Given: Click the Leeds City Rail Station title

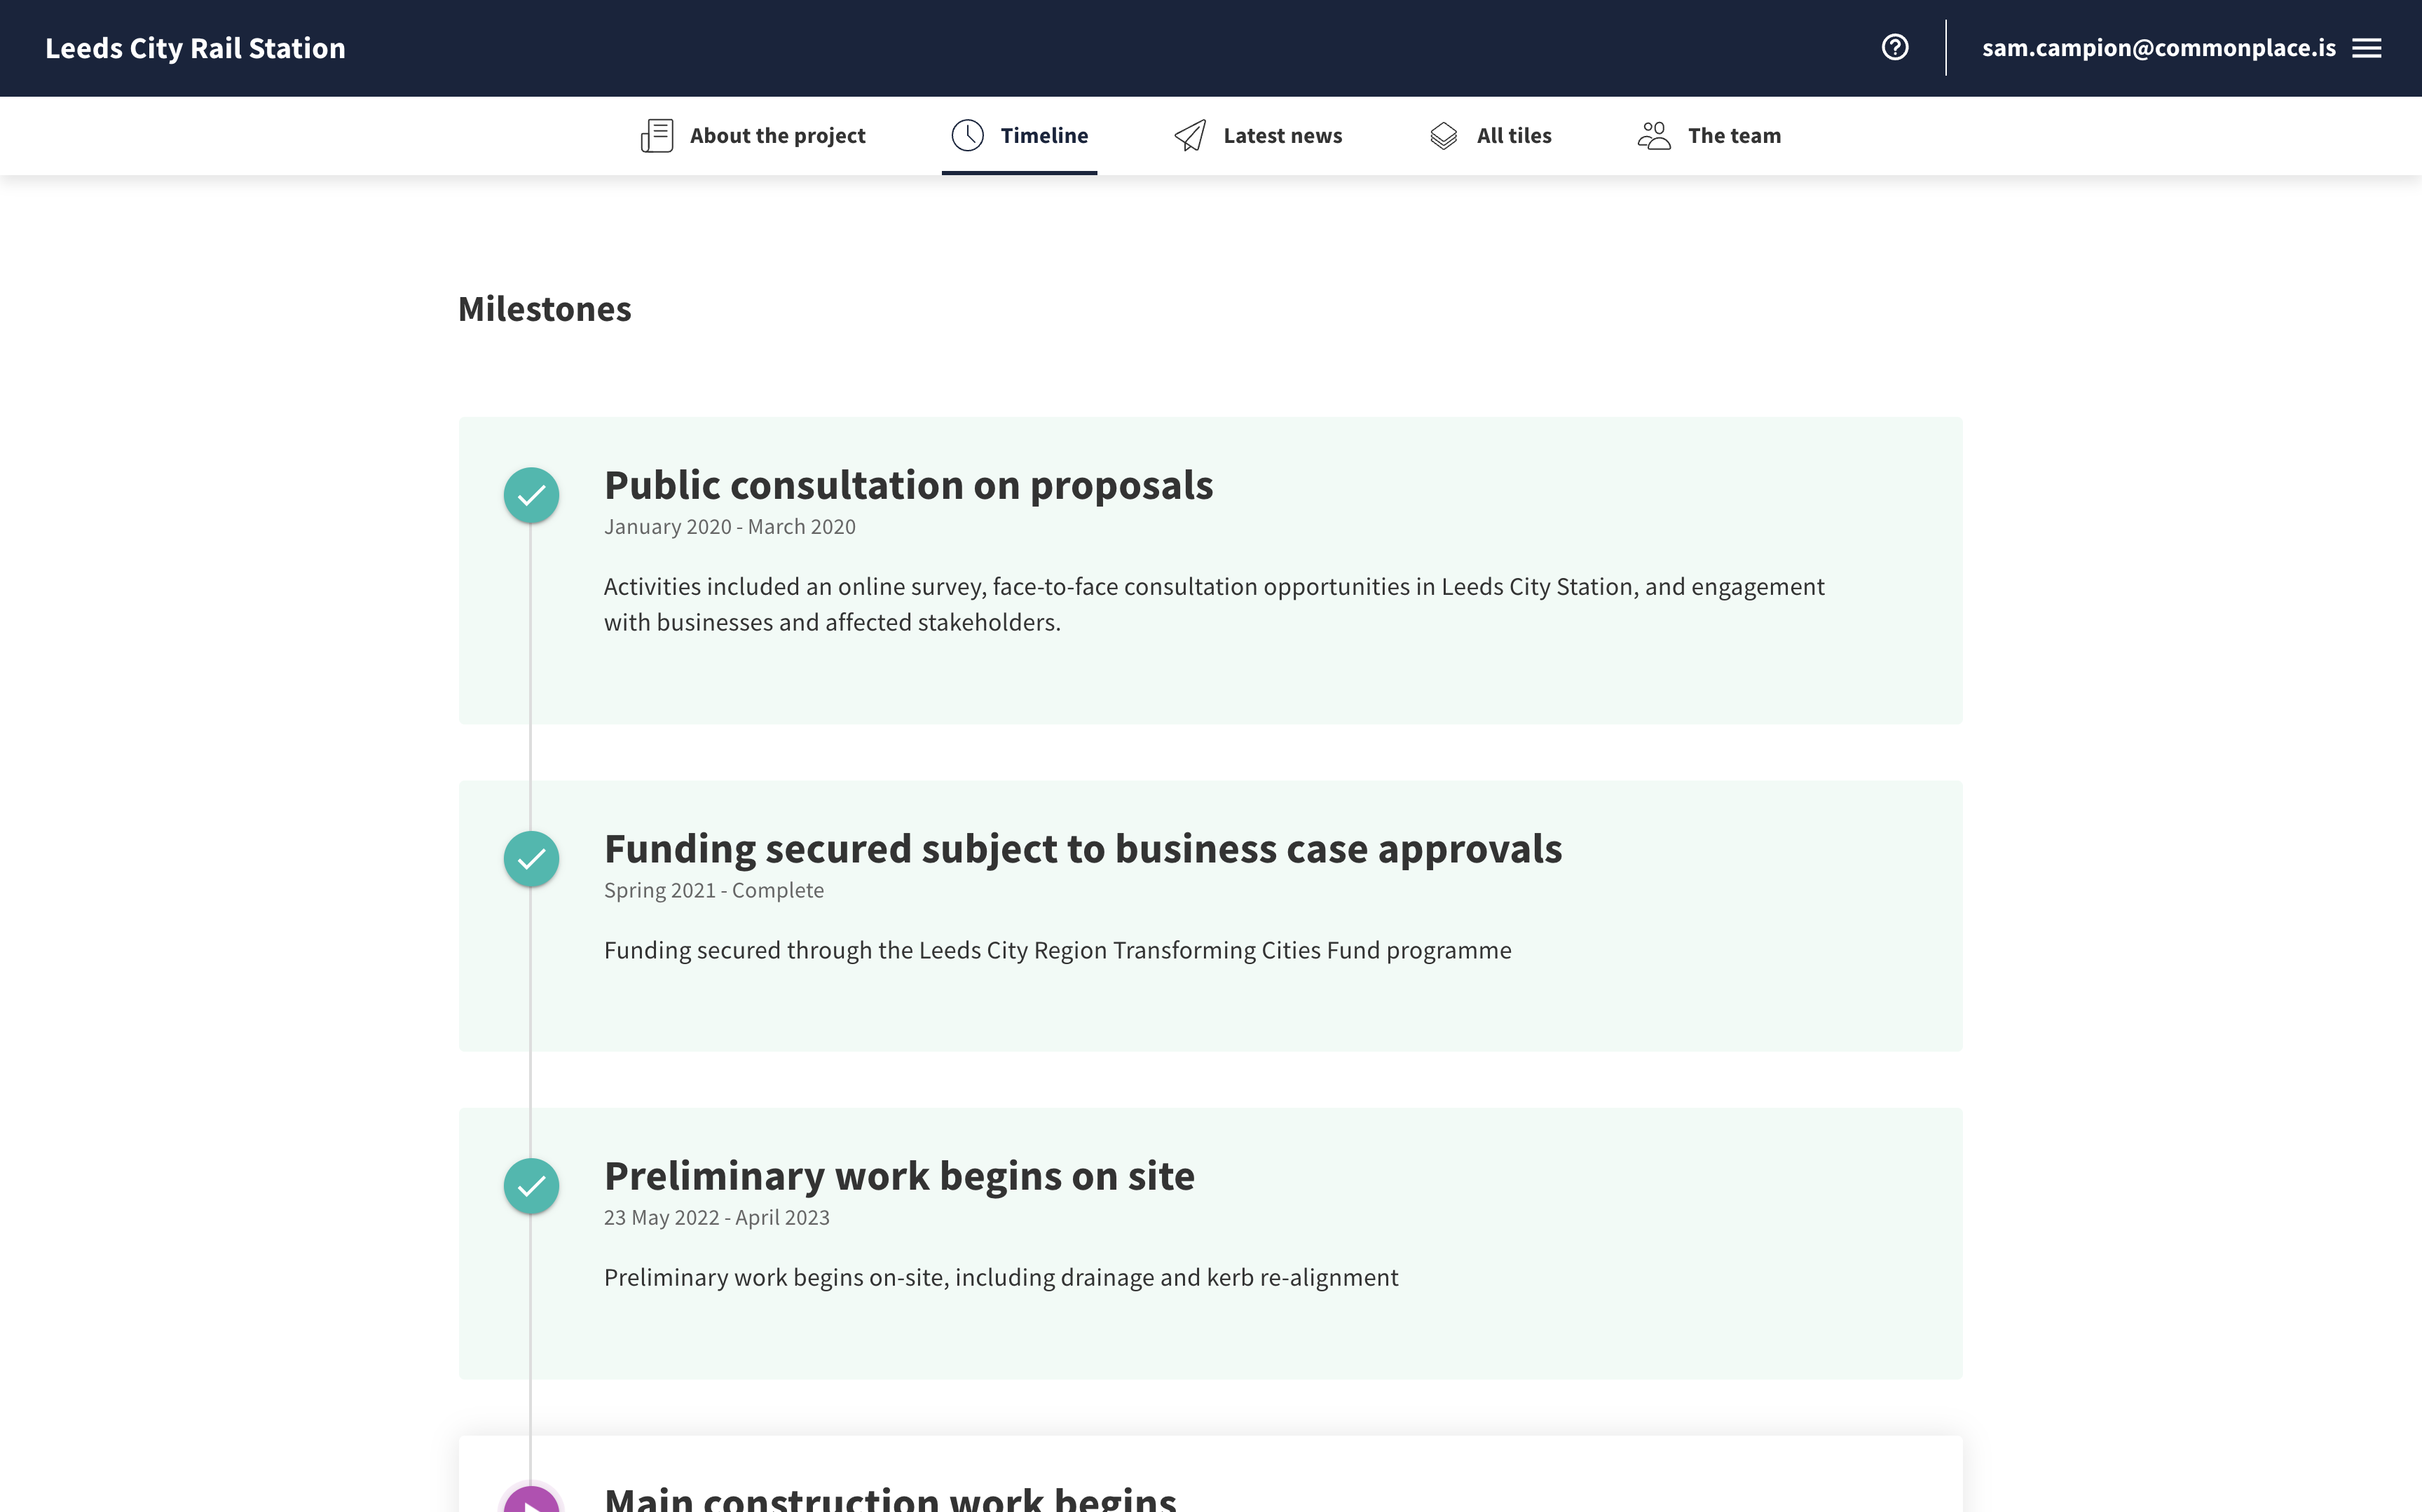Looking at the screenshot, I should point(195,48).
